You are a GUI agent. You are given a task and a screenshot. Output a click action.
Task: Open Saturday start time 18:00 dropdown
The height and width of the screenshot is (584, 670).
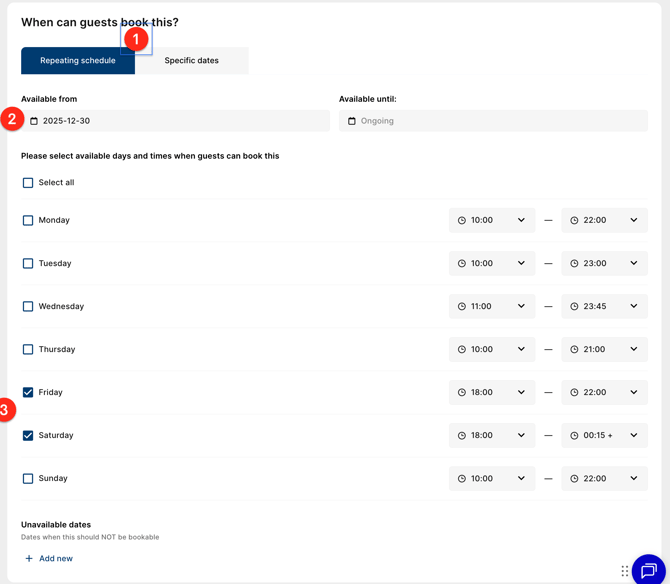point(492,435)
